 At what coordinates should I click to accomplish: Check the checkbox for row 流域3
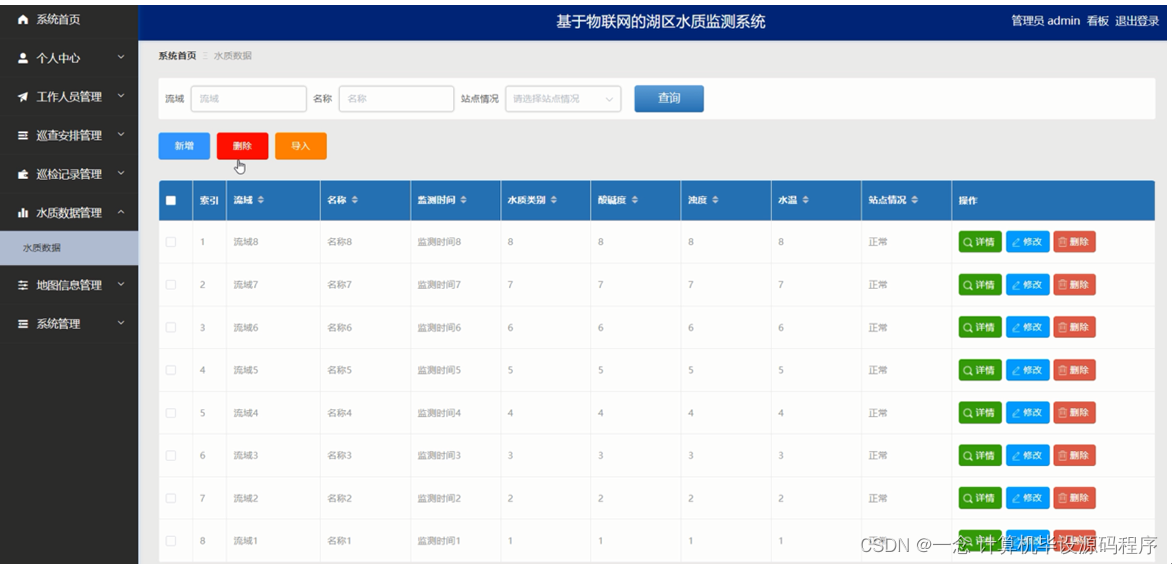[171, 456]
